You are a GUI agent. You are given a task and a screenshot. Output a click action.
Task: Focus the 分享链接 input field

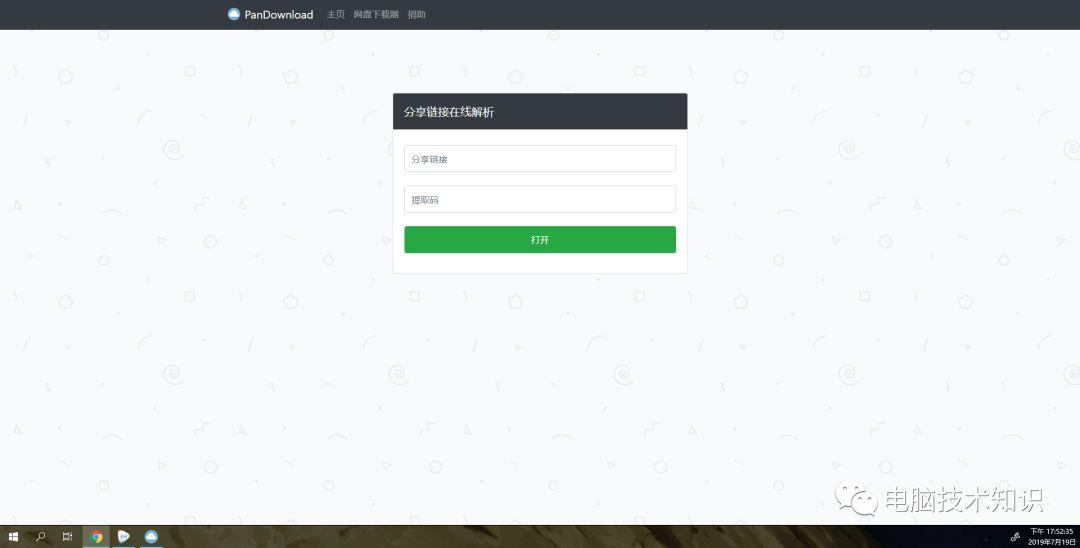[x=540, y=158]
